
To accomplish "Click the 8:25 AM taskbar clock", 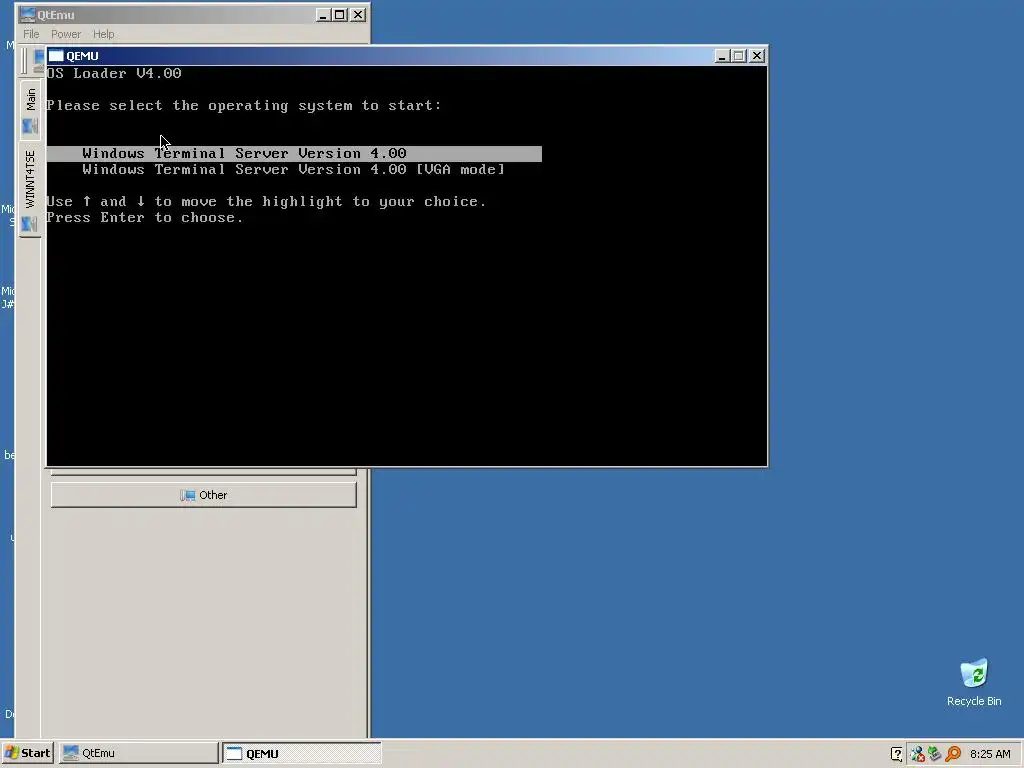I will point(990,754).
